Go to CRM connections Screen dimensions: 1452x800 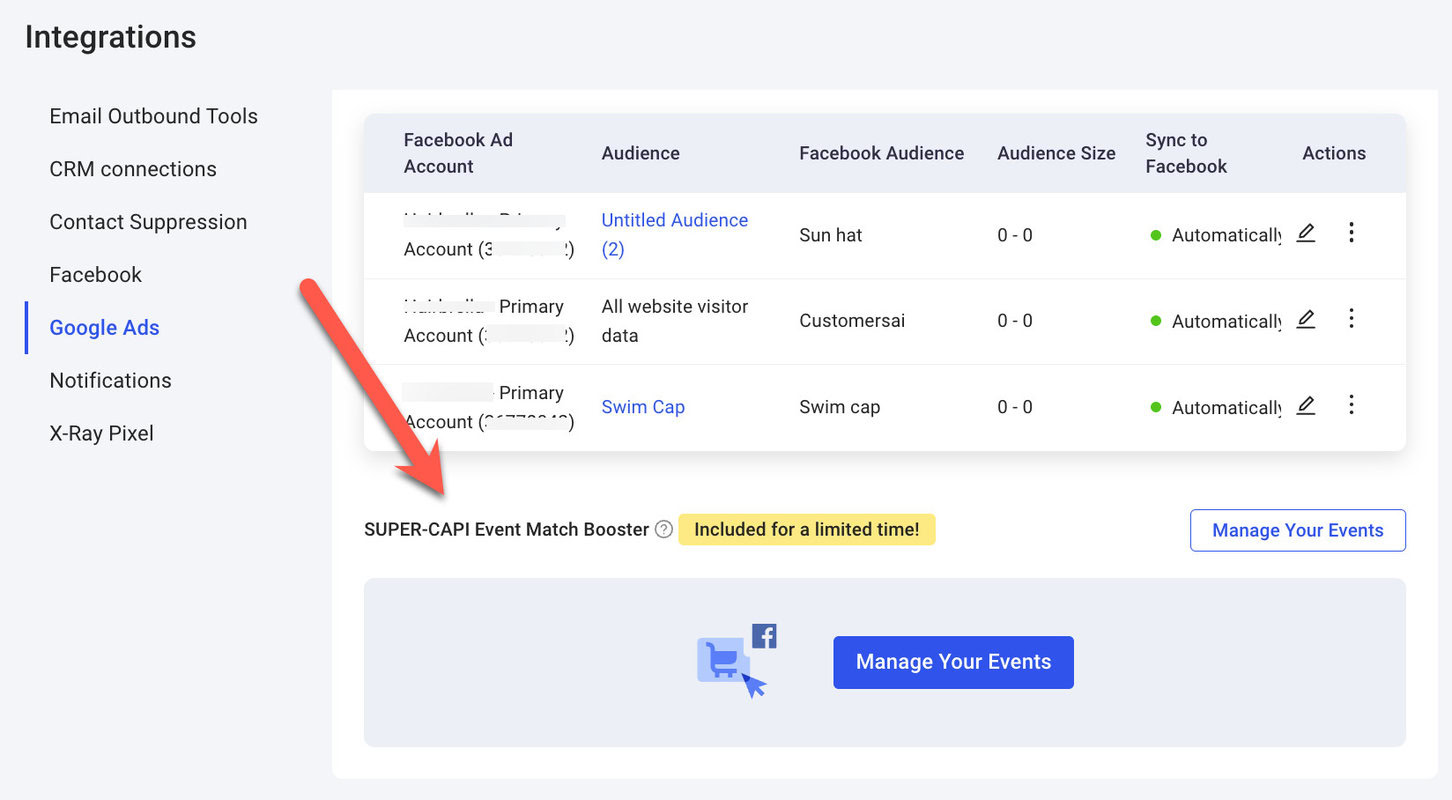(x=133, y=169)
